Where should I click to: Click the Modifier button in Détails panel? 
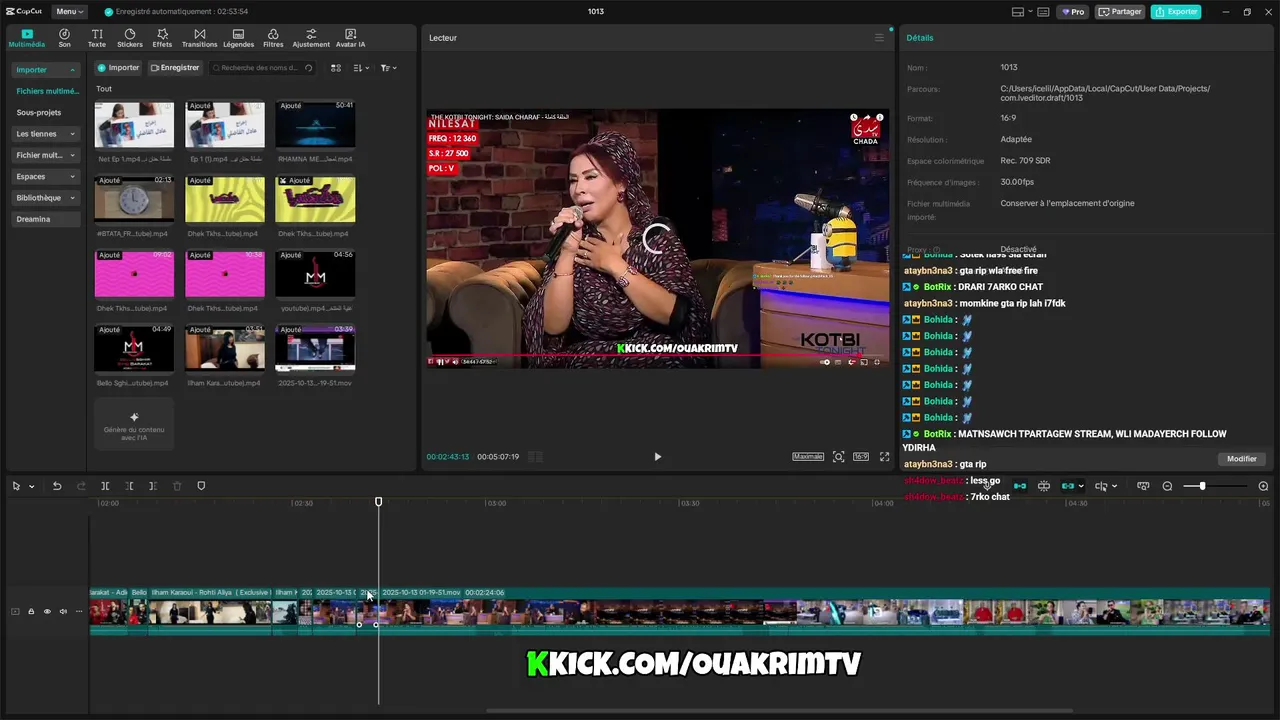(x=1242, y=459)
